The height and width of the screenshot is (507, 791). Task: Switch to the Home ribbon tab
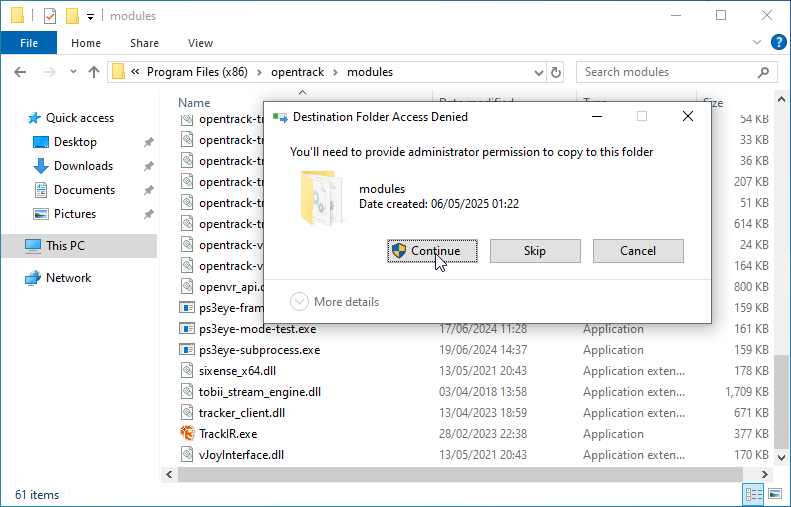click(x=86, y=43)
